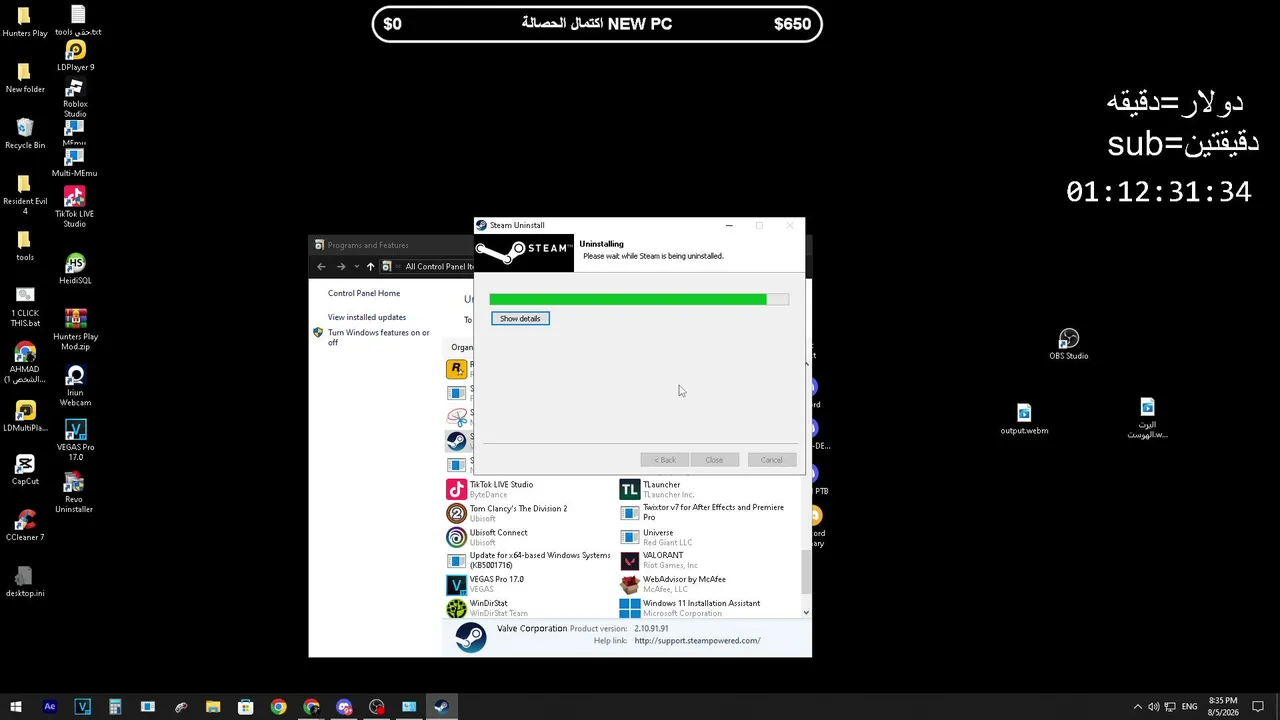This screenshot has height=720, width=1280.
Task: Select the Recycle Bin icon
Action: pyautogui.click(x=25, y=134)
